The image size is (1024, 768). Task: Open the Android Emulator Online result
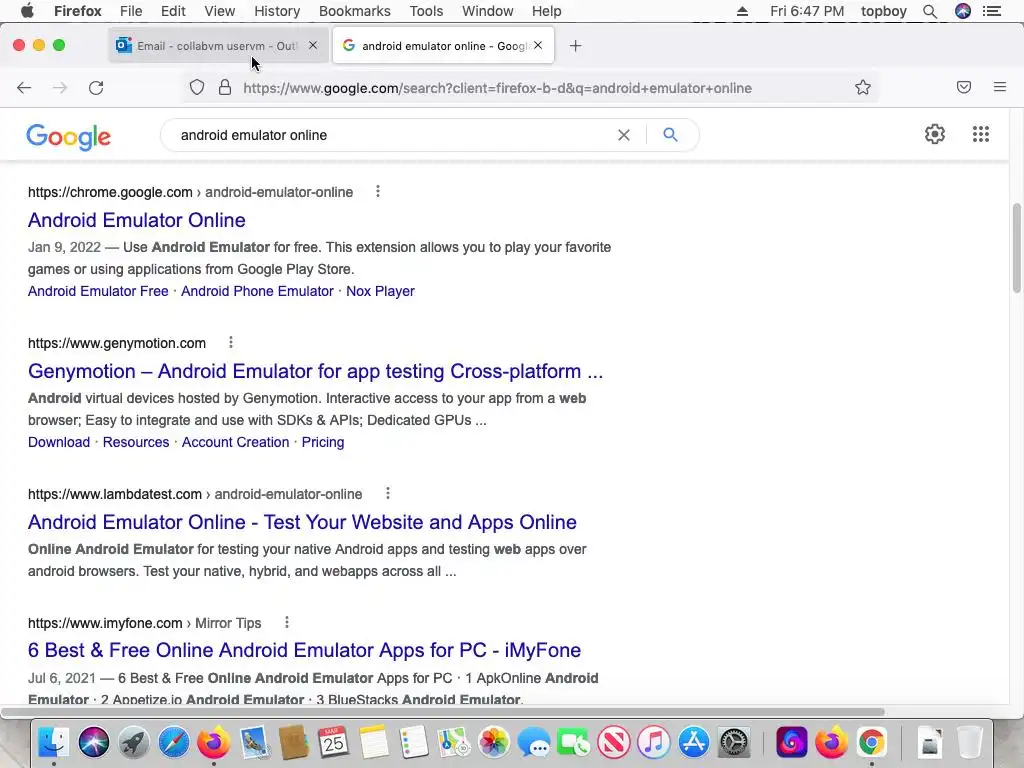pos(136,220)
